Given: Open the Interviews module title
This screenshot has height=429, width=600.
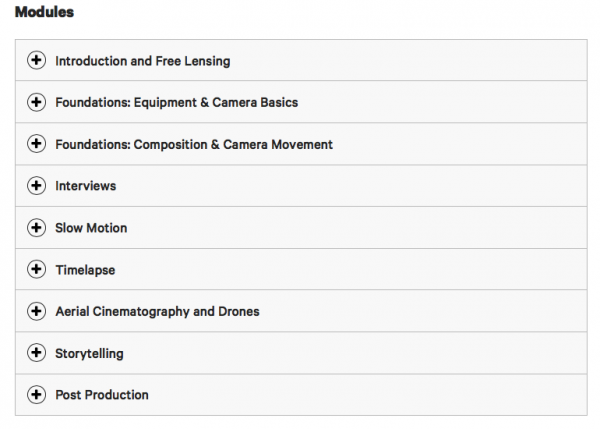Looking at the screenshot, I should click(x=86, y=186).
